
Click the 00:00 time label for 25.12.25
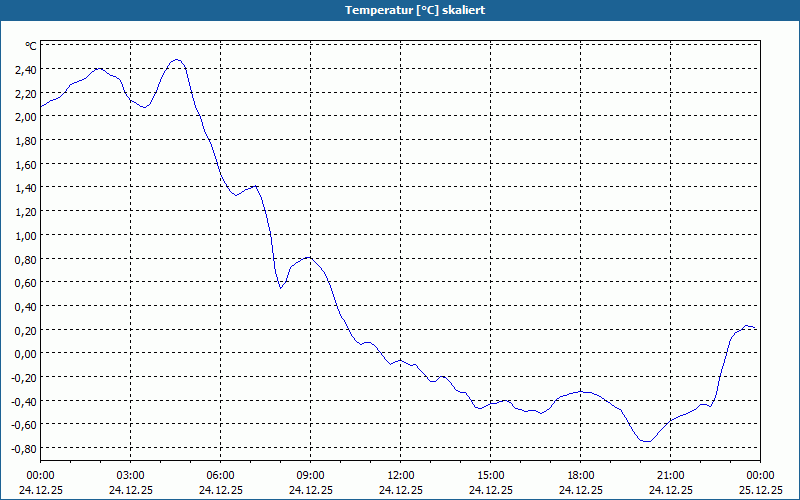tap(760, 476)
